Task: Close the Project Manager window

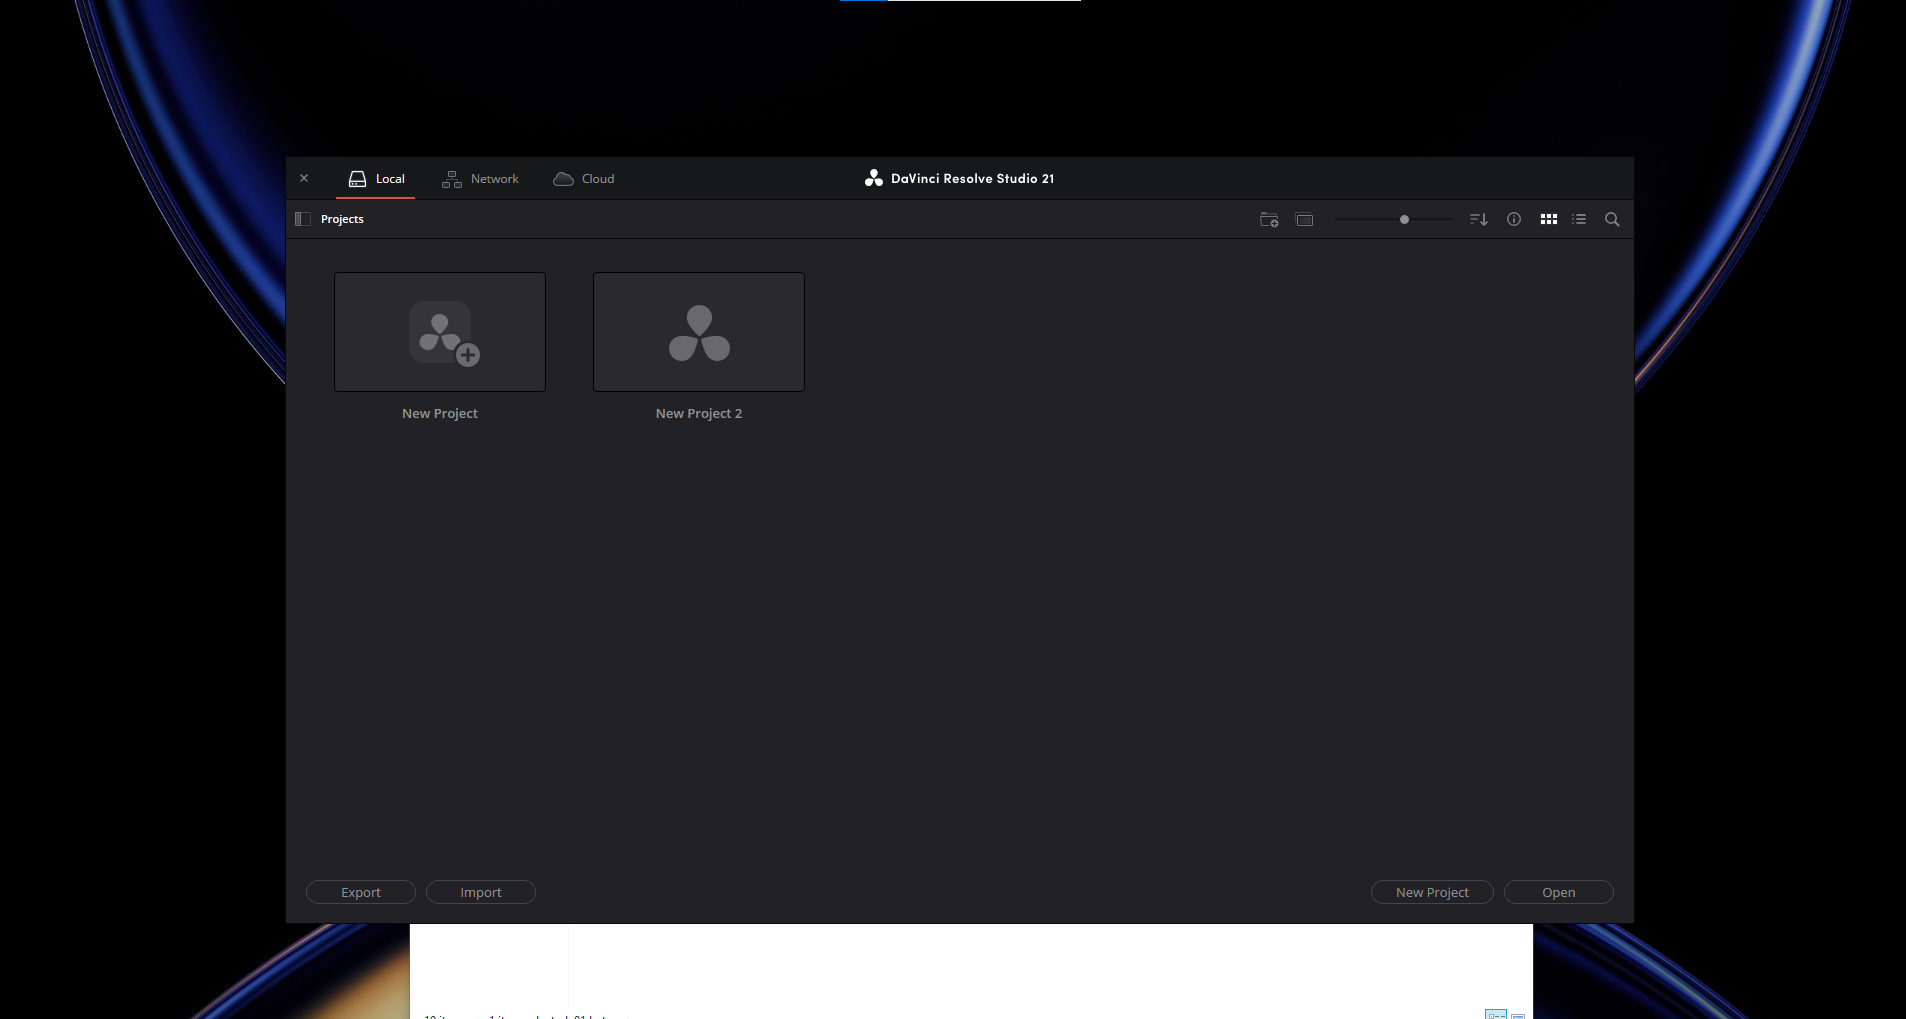Action: (304, 178)
